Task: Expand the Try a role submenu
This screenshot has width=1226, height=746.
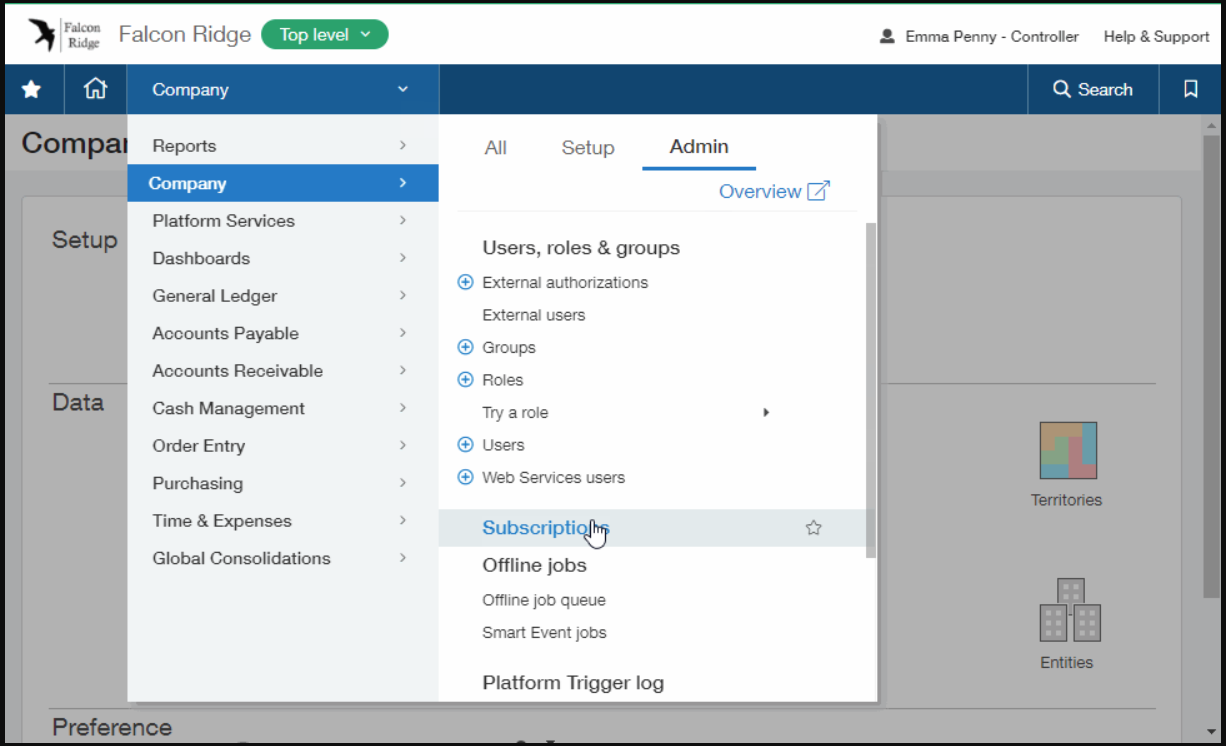Action: coord(515,412)
